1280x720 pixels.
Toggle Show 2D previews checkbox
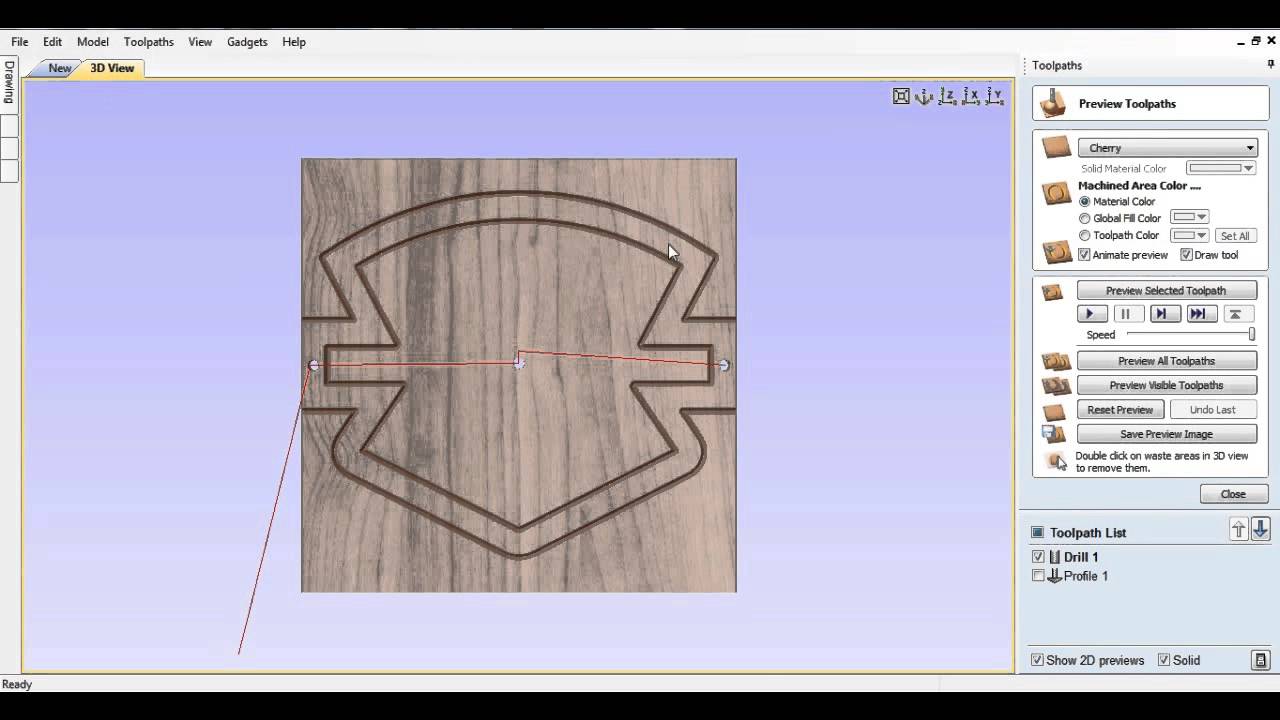pyautogui.click(x=1038, y=660)
